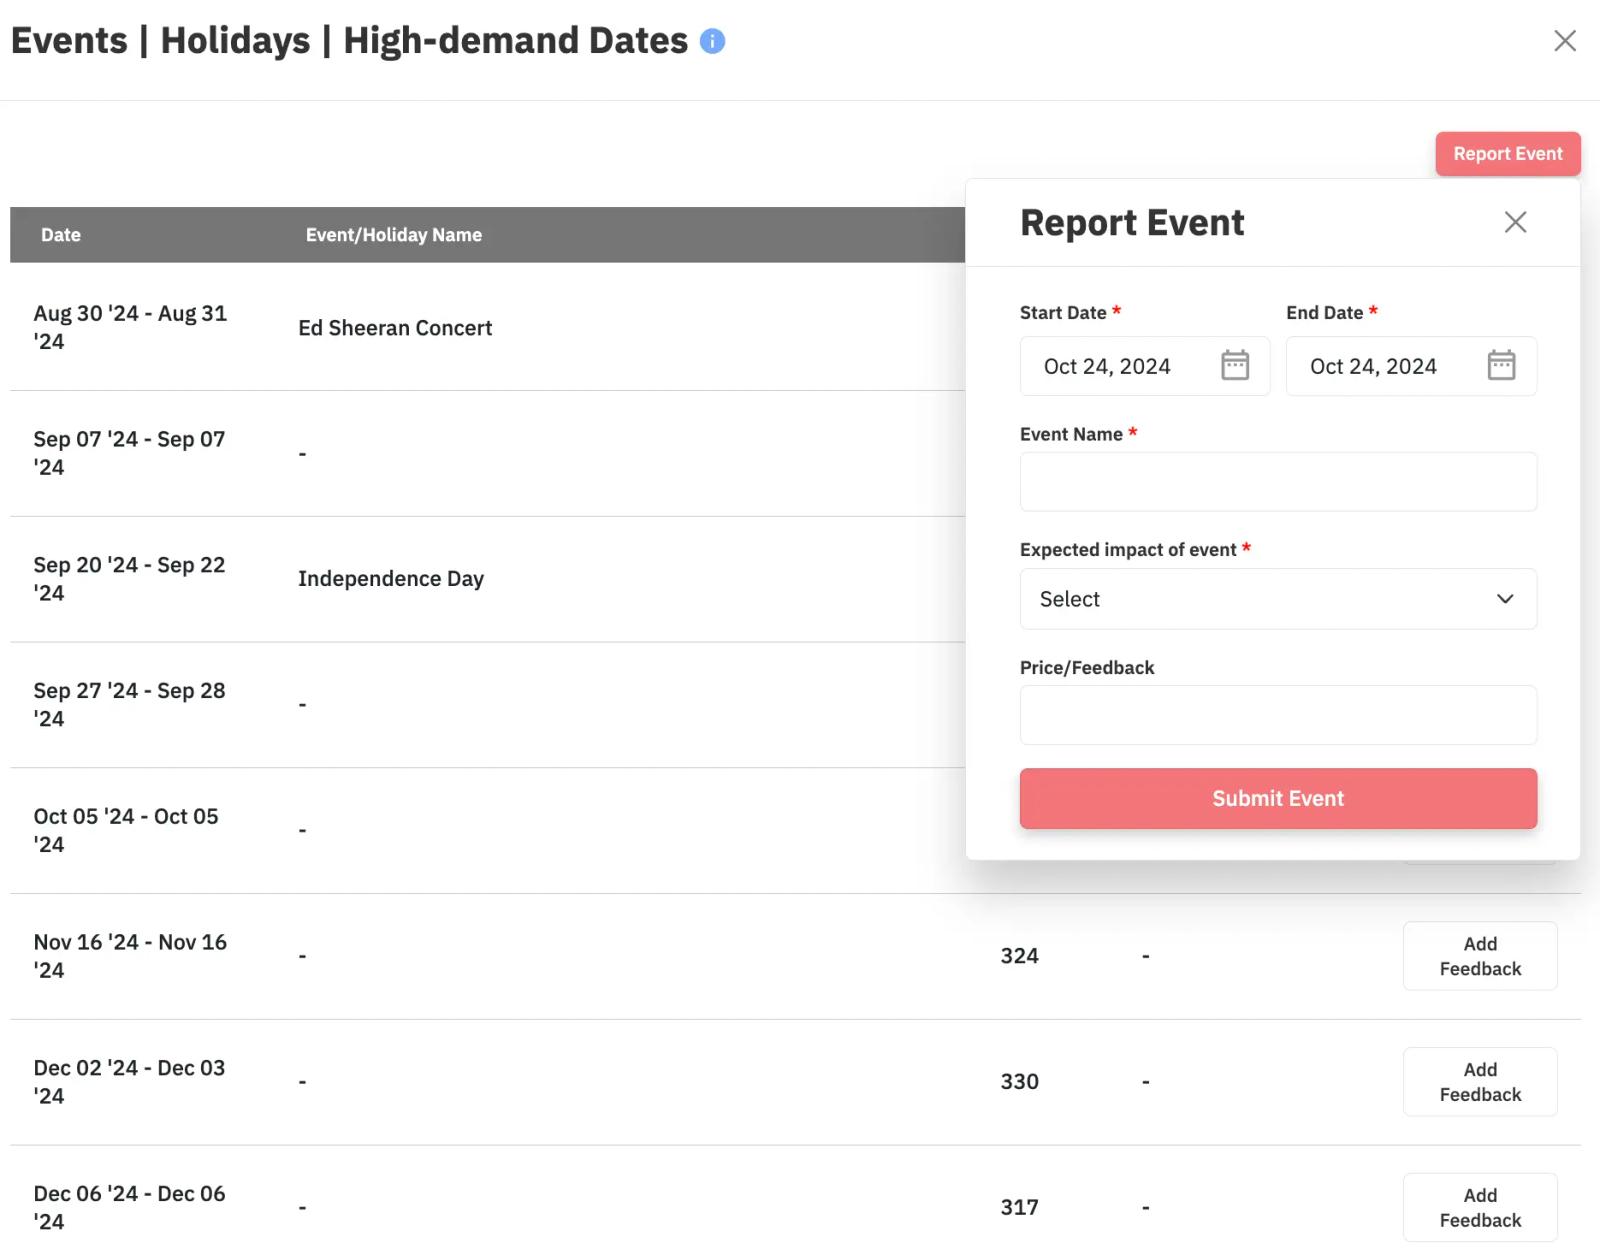
Task: Click the value 324
Action: [1020, 956]
